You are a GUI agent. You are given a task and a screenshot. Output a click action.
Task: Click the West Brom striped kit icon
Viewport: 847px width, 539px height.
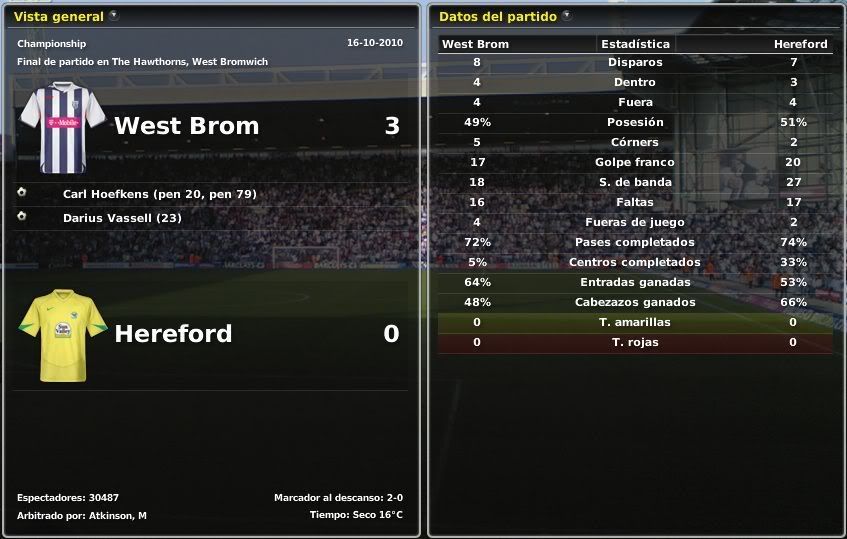point(63,127)
